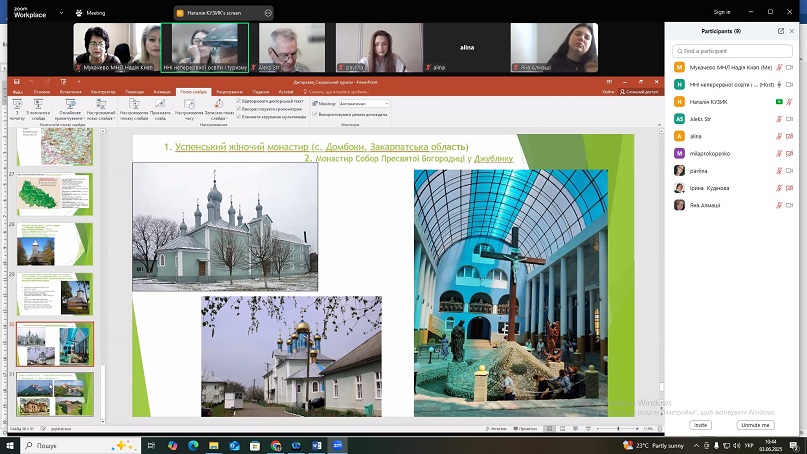Switch to the Основне ribbon tab
This screenshot has height=454, width=807.
coord(42,92)
